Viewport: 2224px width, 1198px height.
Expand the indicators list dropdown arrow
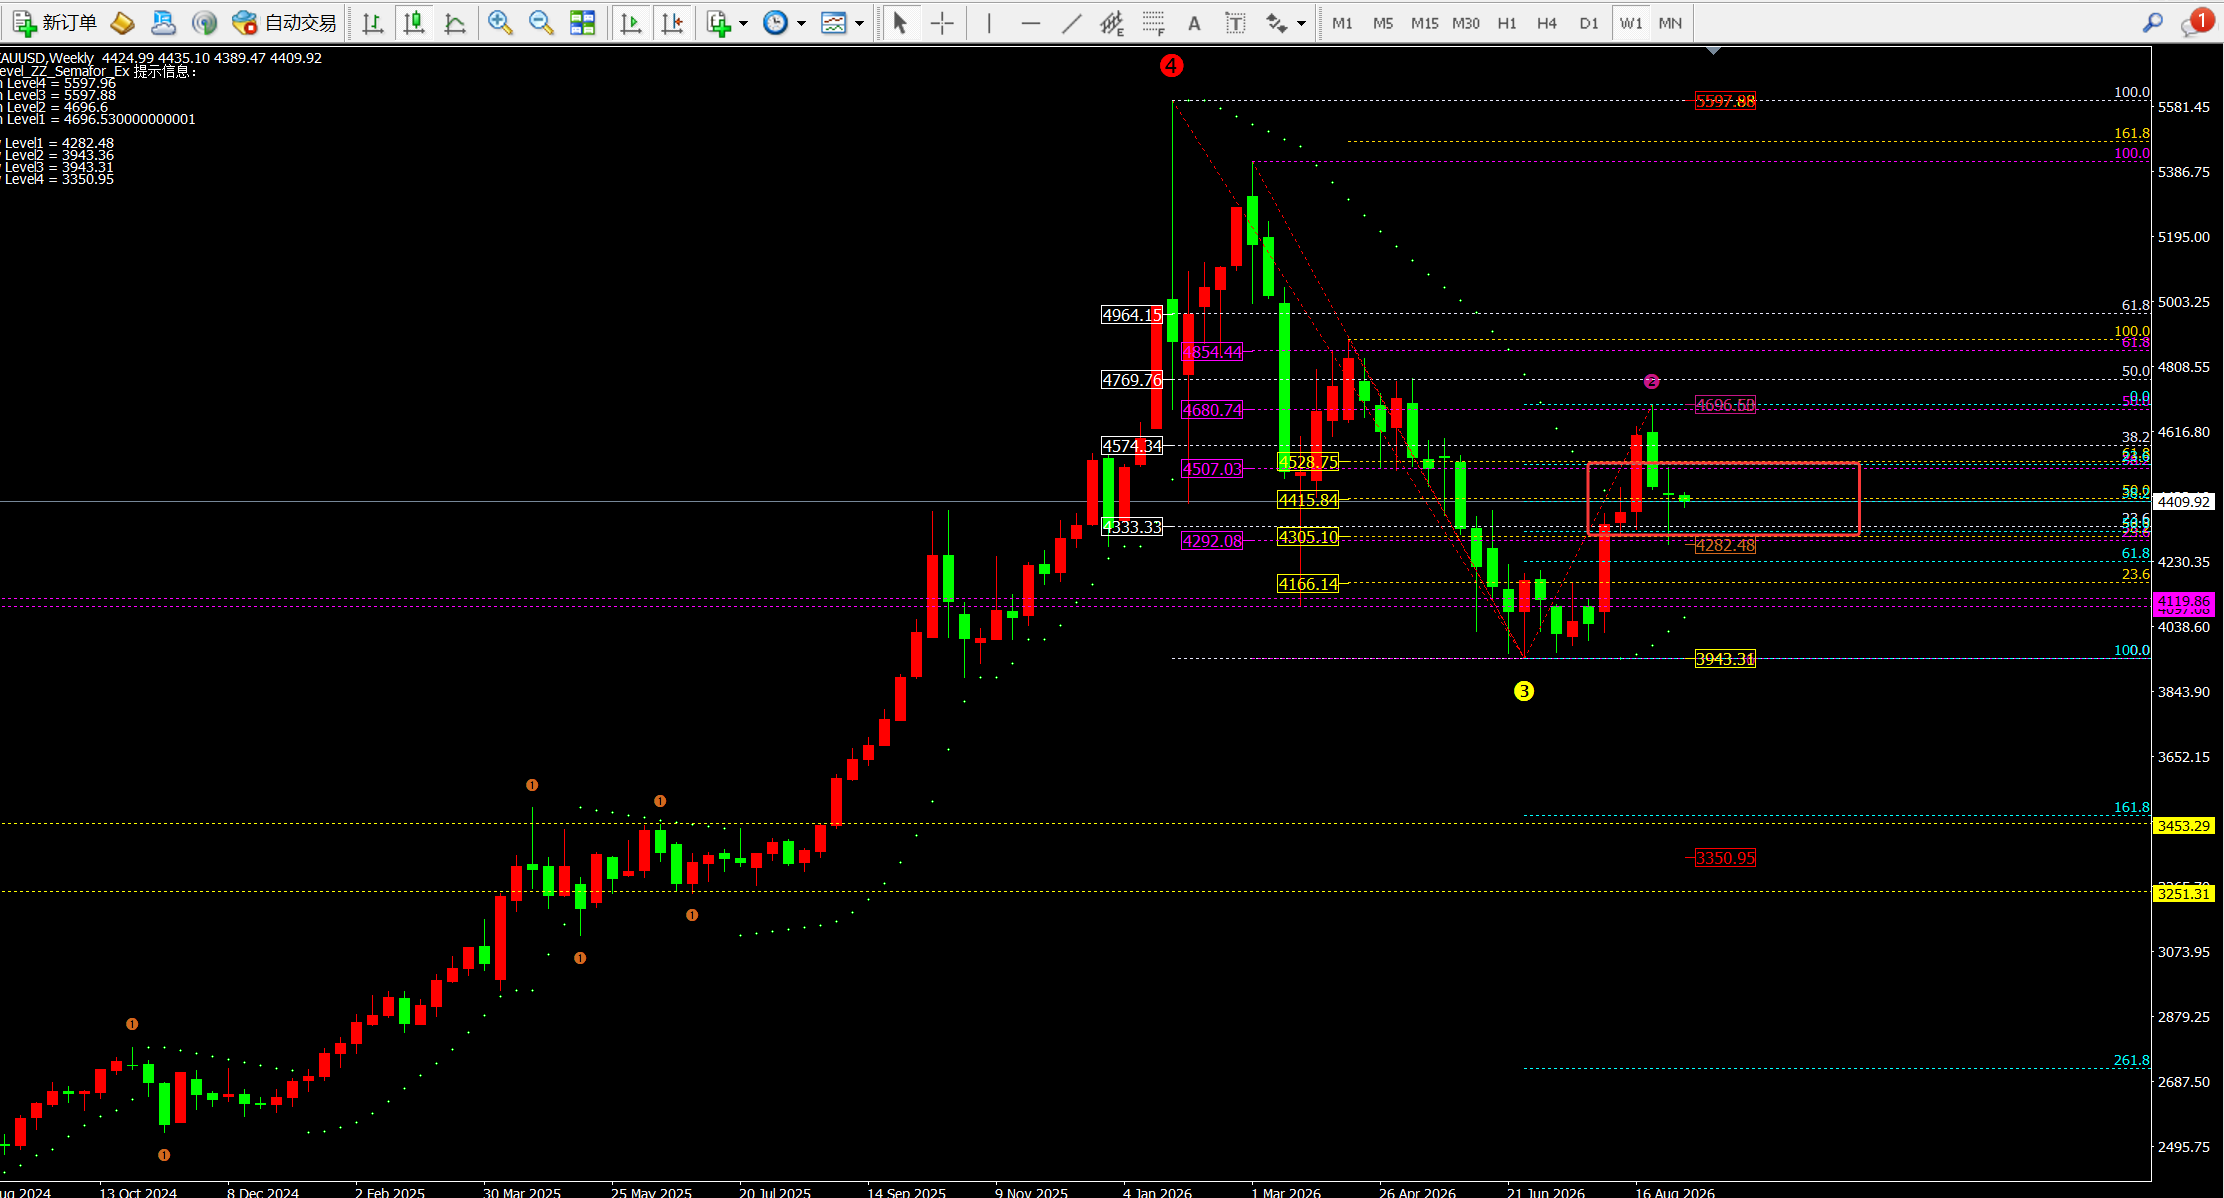[x=743, y=23]
